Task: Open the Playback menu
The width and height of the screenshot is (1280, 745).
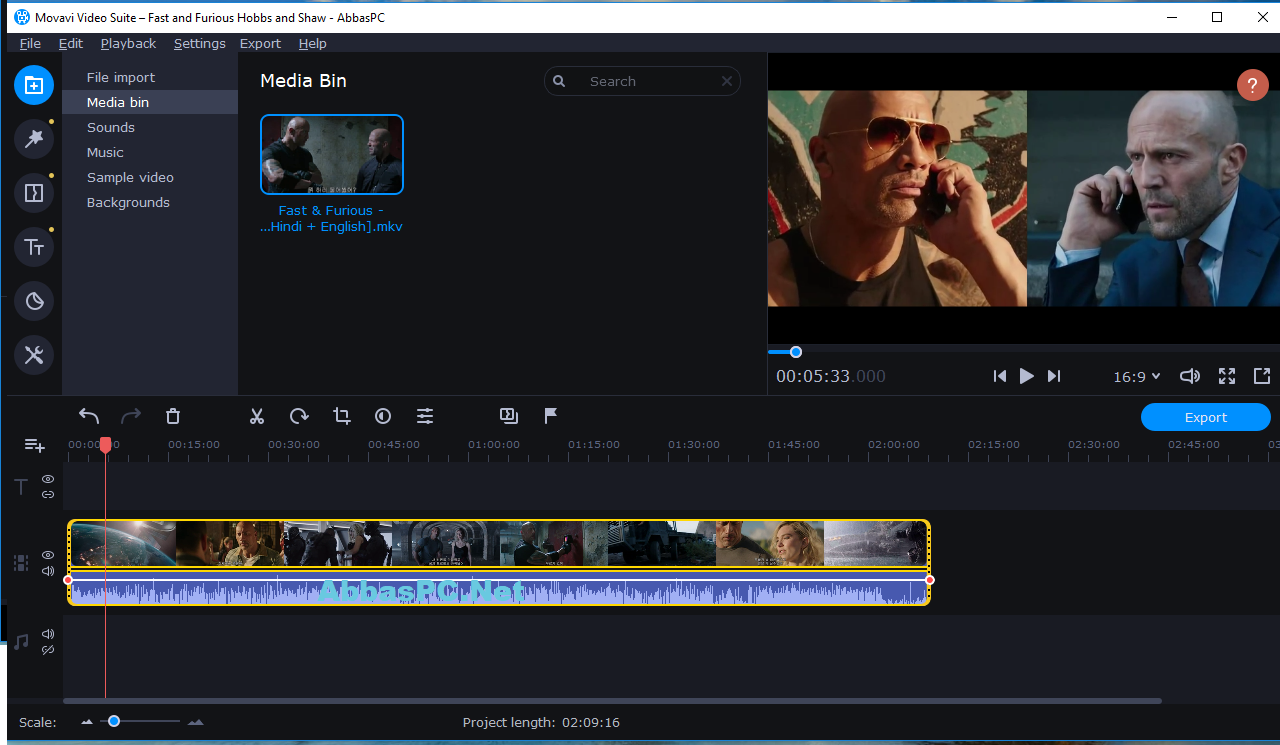Action: 128,44
